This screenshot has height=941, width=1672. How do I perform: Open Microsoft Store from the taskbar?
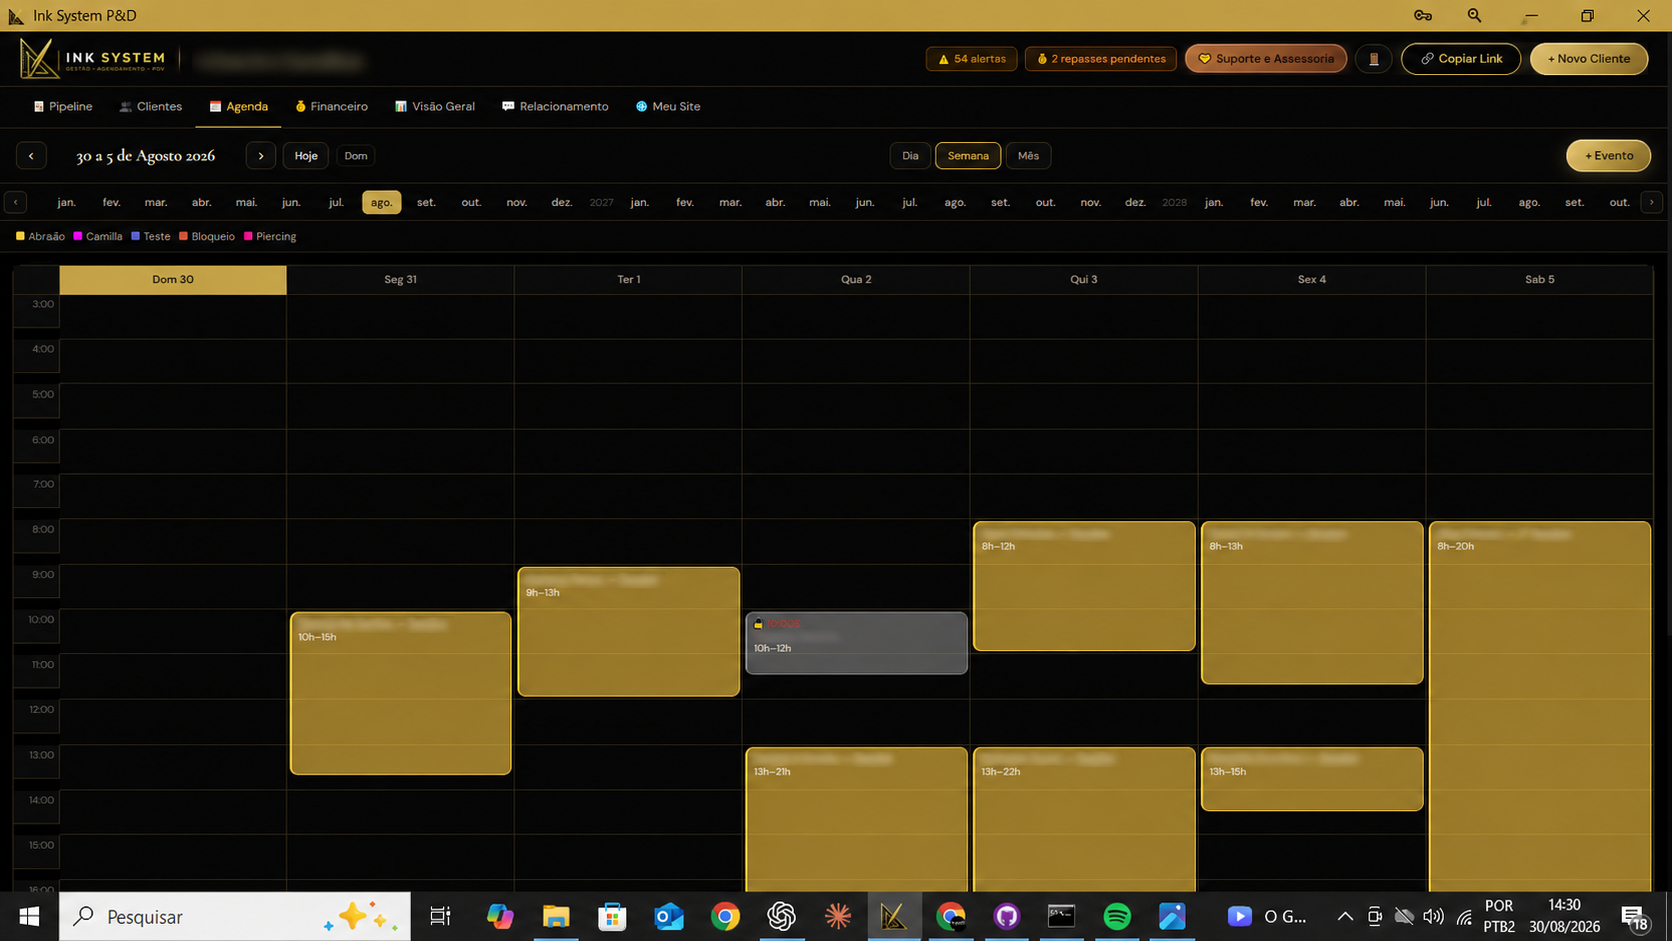coord(612,916)
